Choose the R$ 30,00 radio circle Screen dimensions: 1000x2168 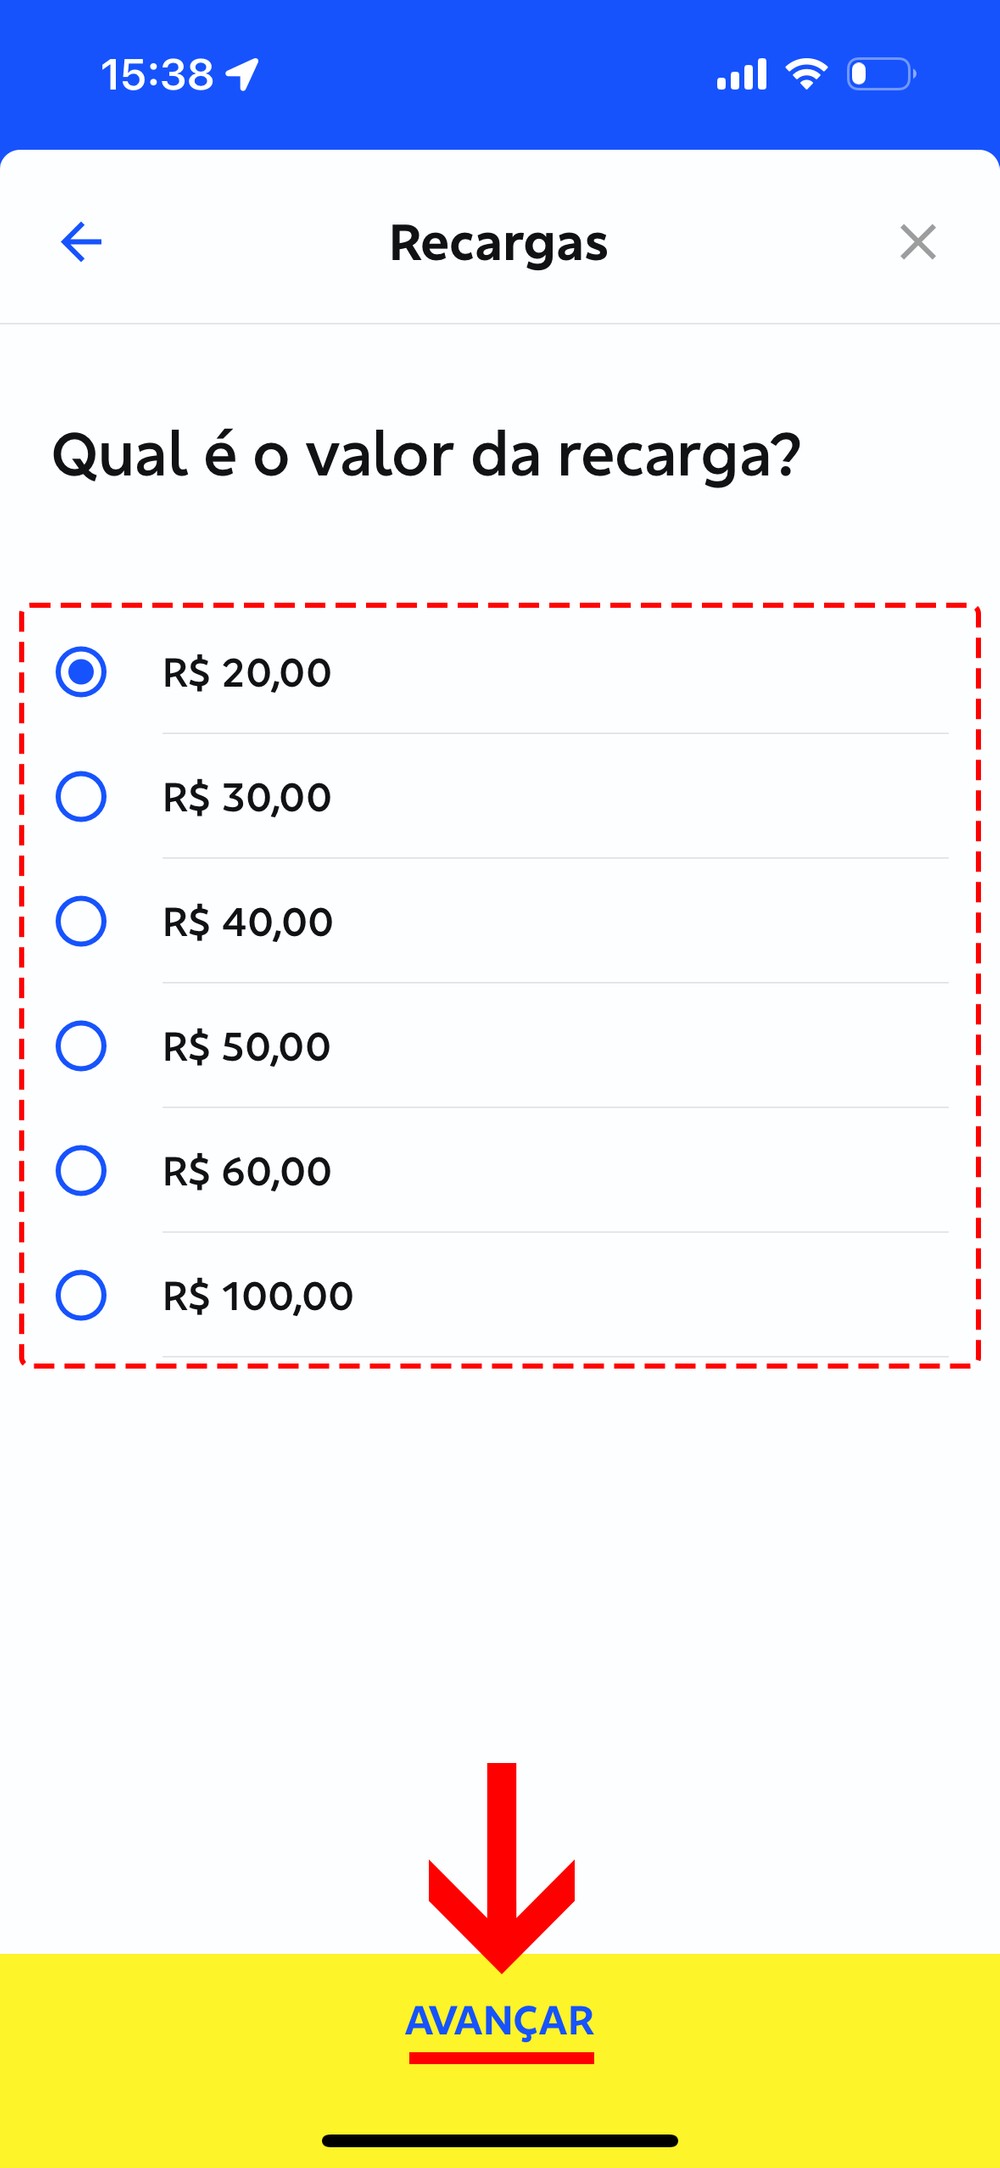click(x=81, y=797)
